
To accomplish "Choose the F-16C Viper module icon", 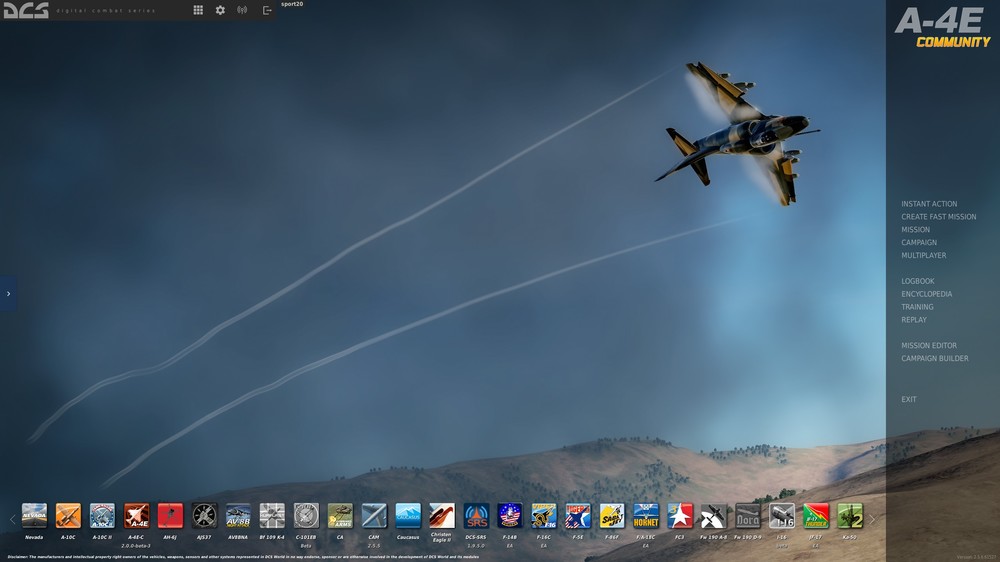I will [x=544, y=515].
